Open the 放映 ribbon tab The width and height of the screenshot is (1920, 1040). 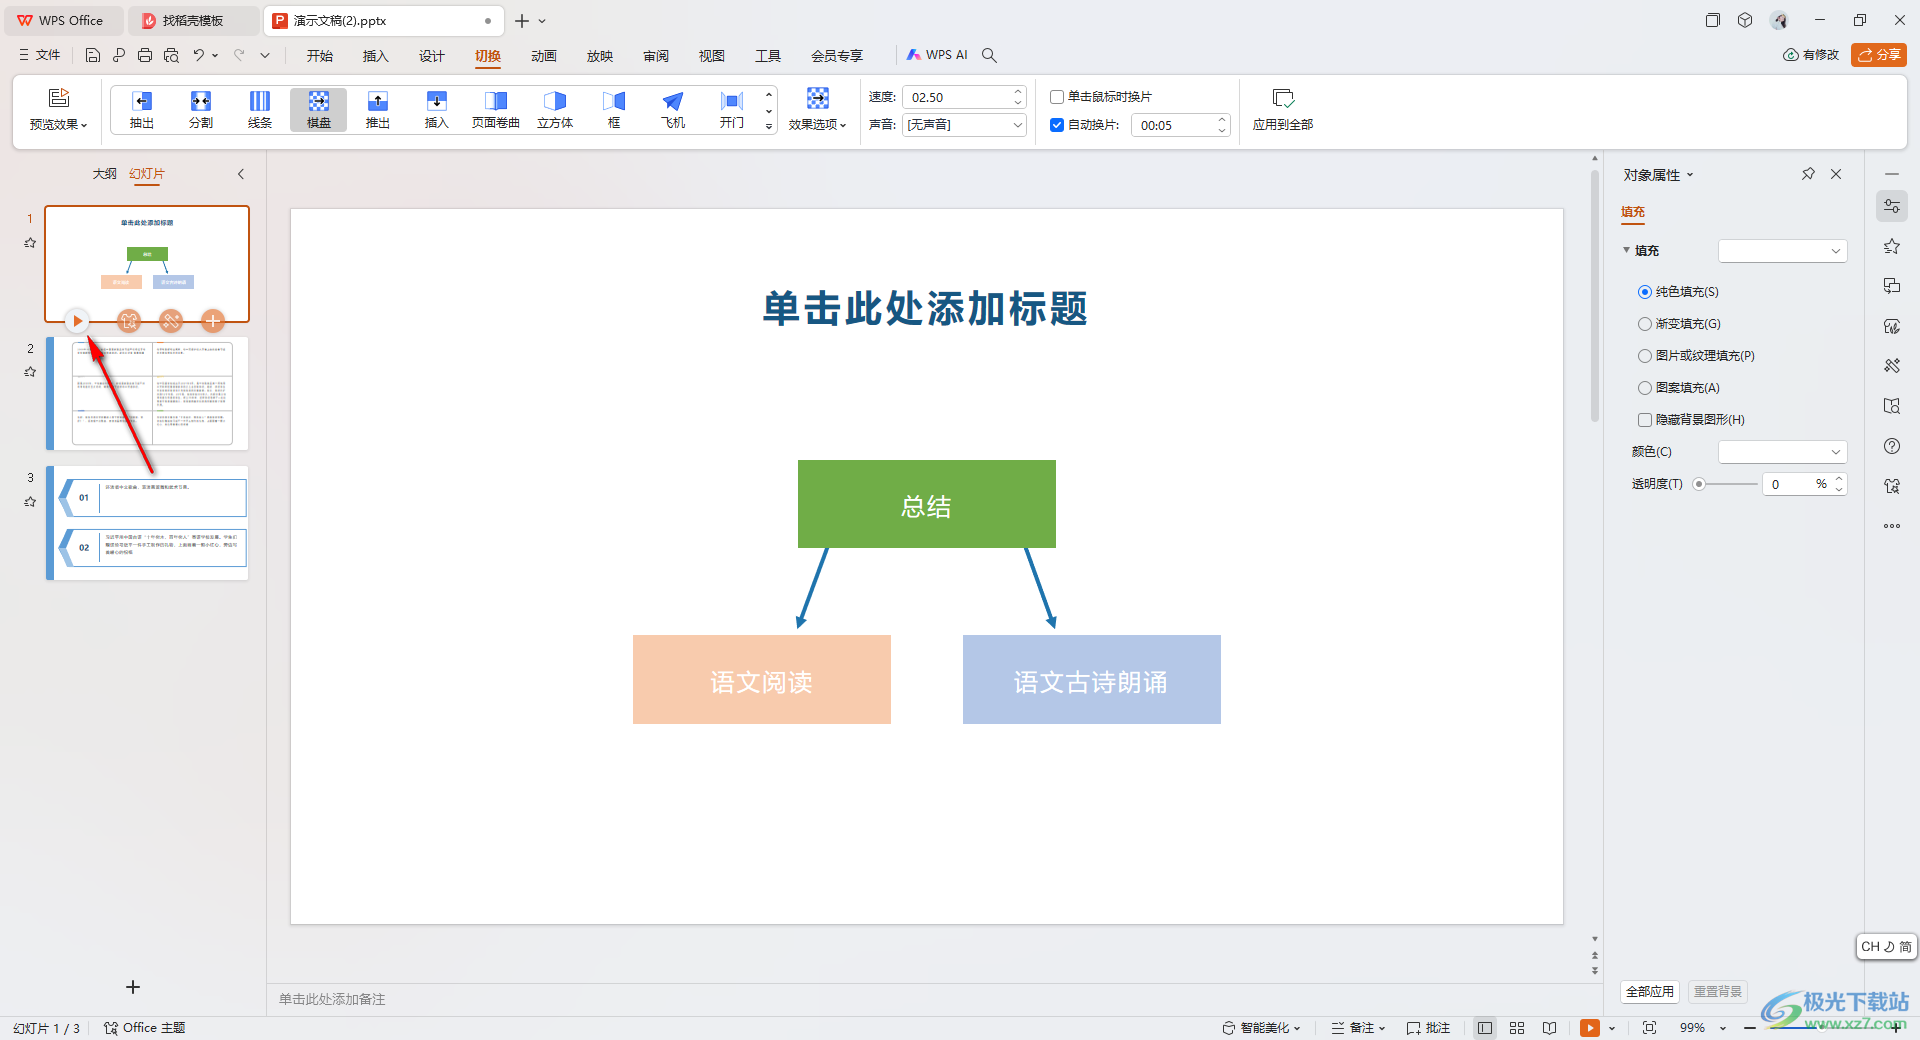600,56
